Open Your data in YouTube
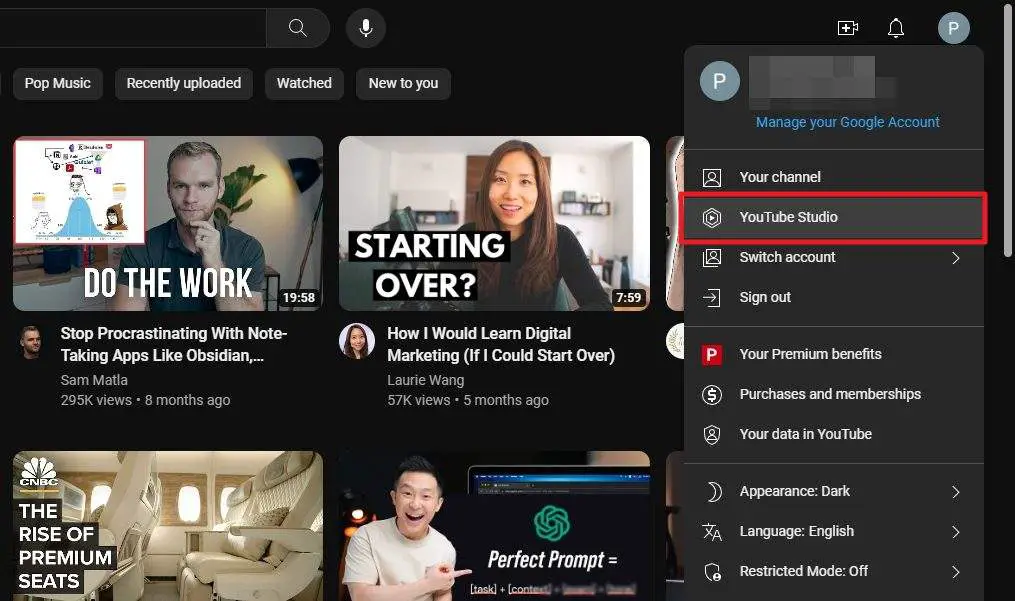This screenshot has width=1015, height=601. click(x=834, y=435)
